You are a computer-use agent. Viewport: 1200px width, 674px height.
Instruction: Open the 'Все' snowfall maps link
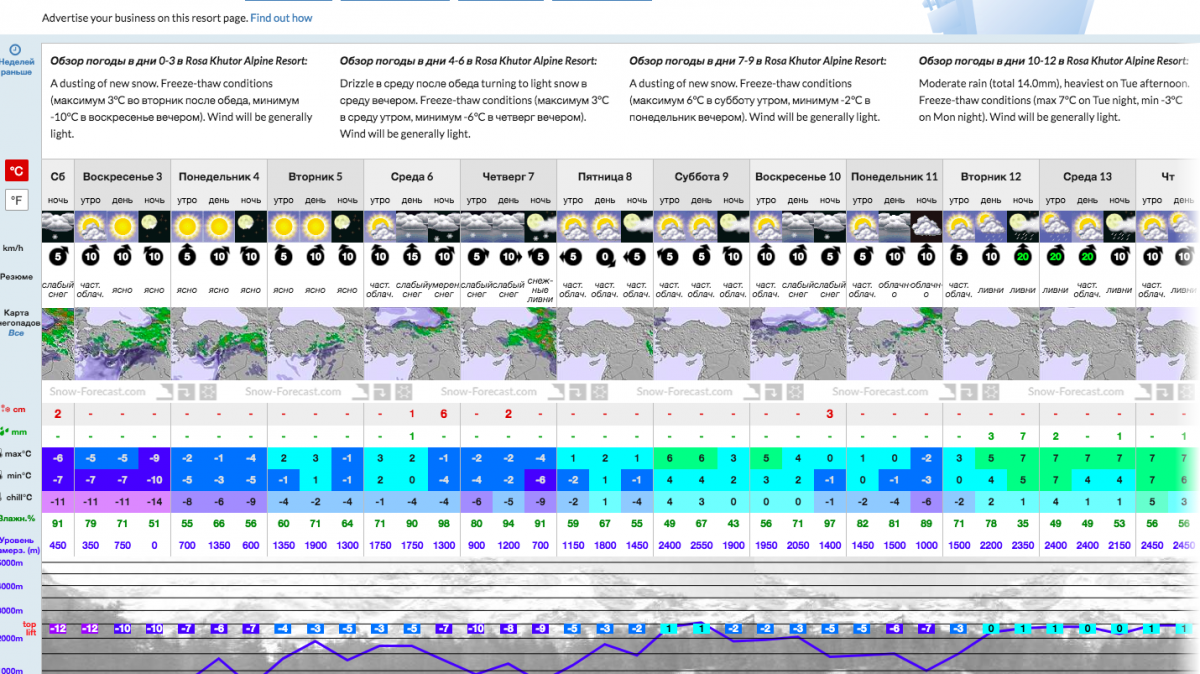pyautogui.click(x=16, y=333)
